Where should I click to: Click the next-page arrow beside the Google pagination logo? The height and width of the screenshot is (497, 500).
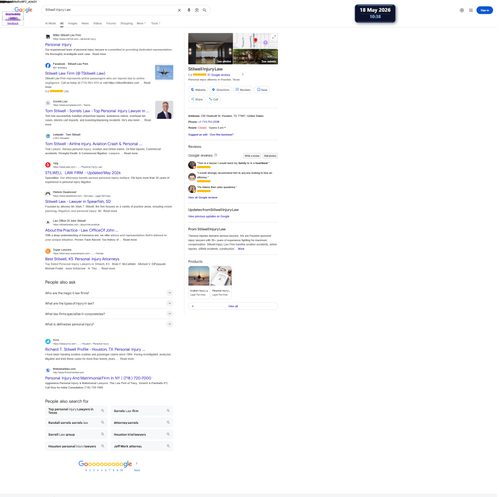point(138,465)
